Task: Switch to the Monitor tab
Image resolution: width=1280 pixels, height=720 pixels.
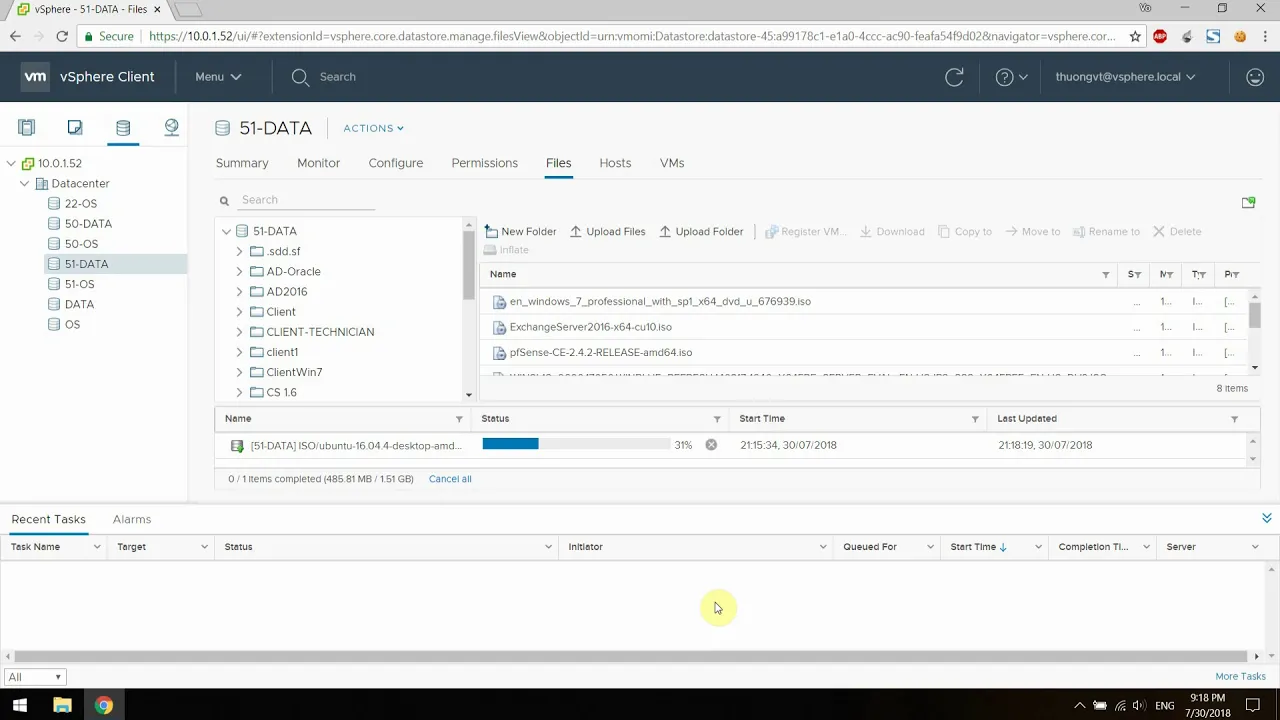Action: (x=318, y=163)
